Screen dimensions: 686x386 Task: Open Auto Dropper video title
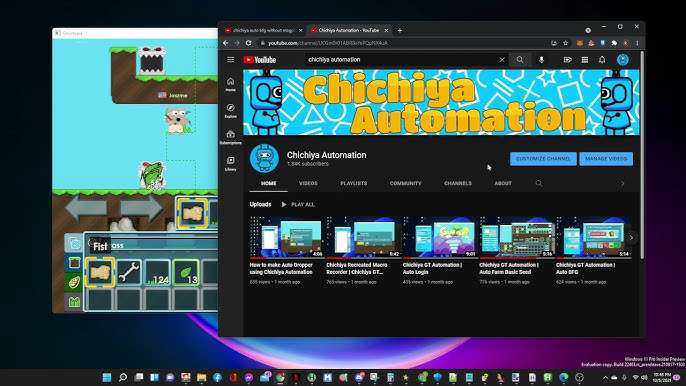[x=281, y=268]
